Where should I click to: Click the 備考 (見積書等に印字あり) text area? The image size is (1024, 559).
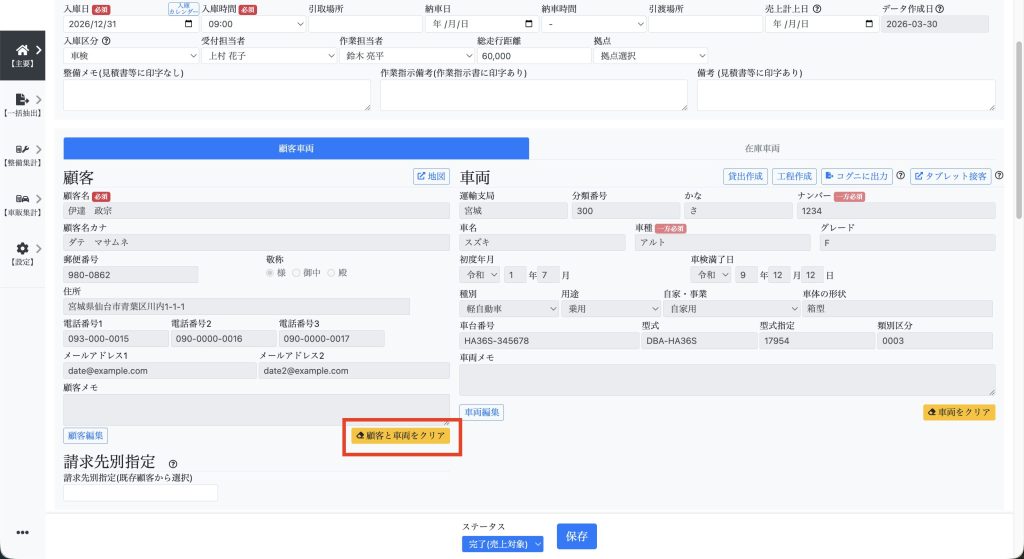(846, 95)
